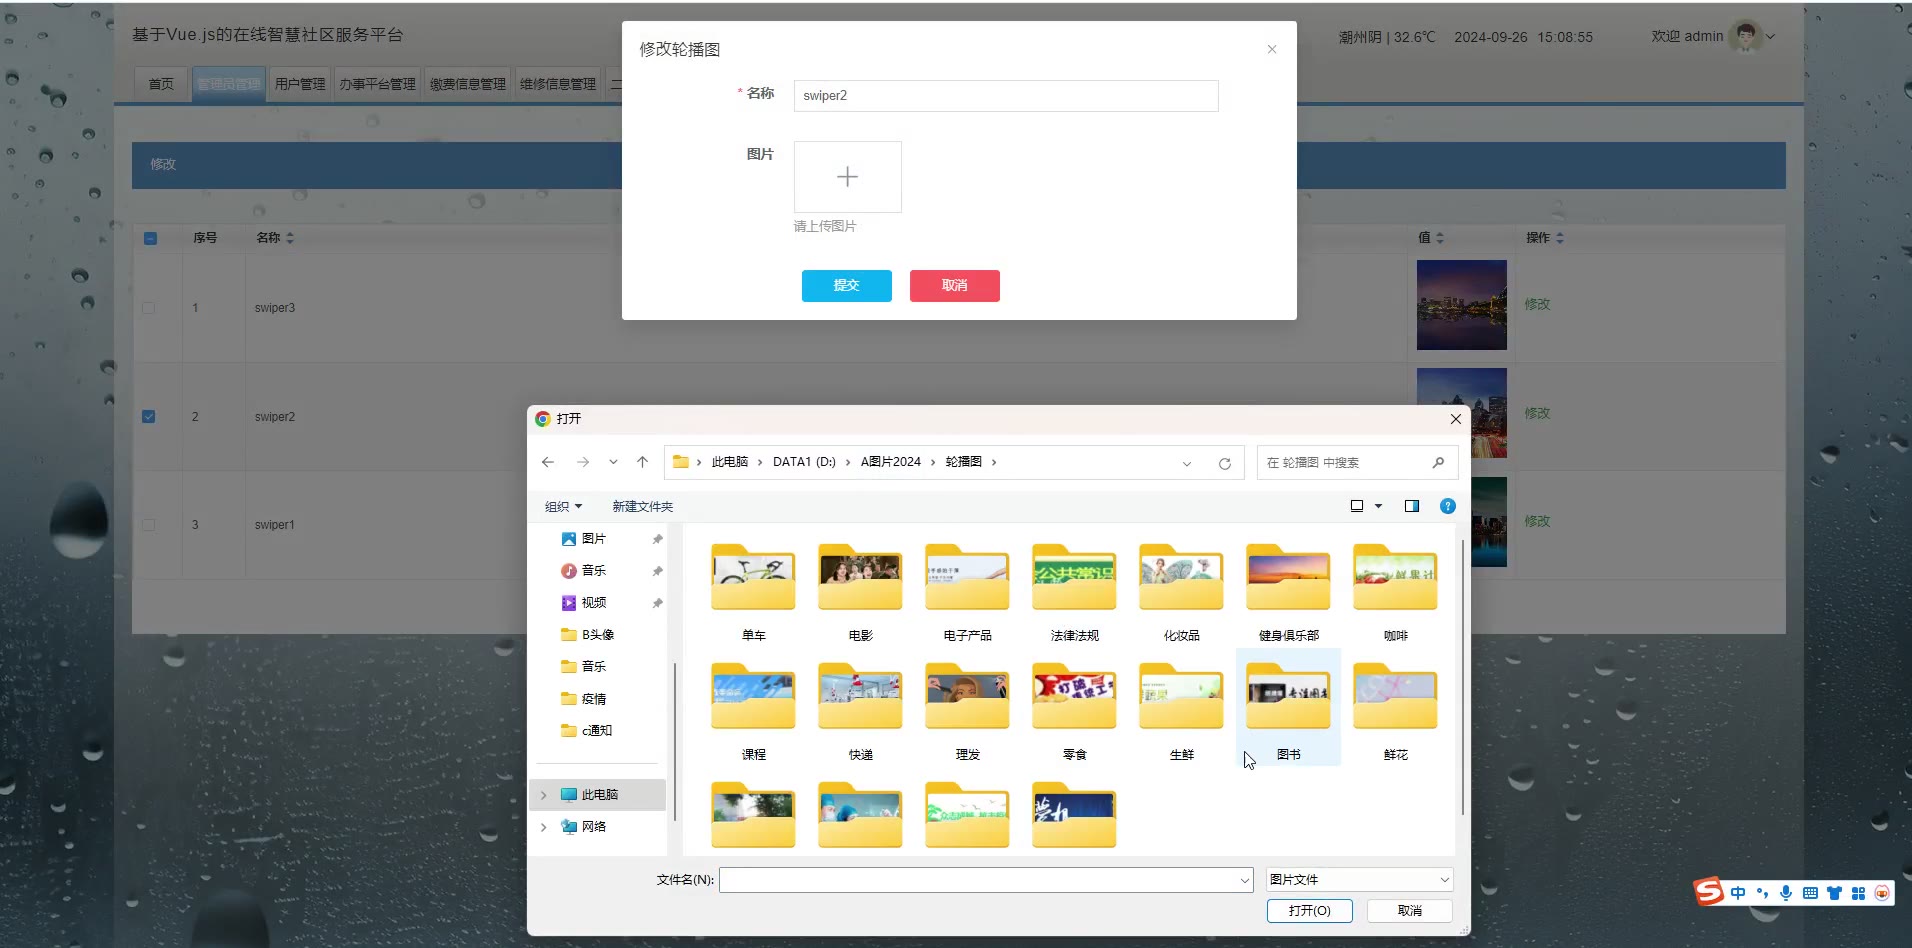Screen dimensions: 1912x948
Task: Select the 图书 folder
Action: (1288, 707)
